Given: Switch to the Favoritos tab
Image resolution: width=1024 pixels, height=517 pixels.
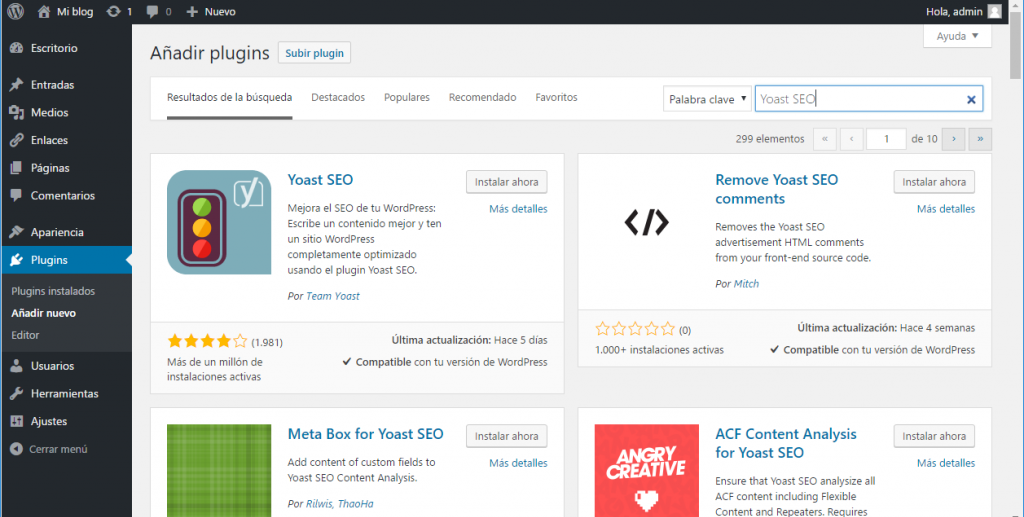Looking at the screenshot, I should coord(556,97).
